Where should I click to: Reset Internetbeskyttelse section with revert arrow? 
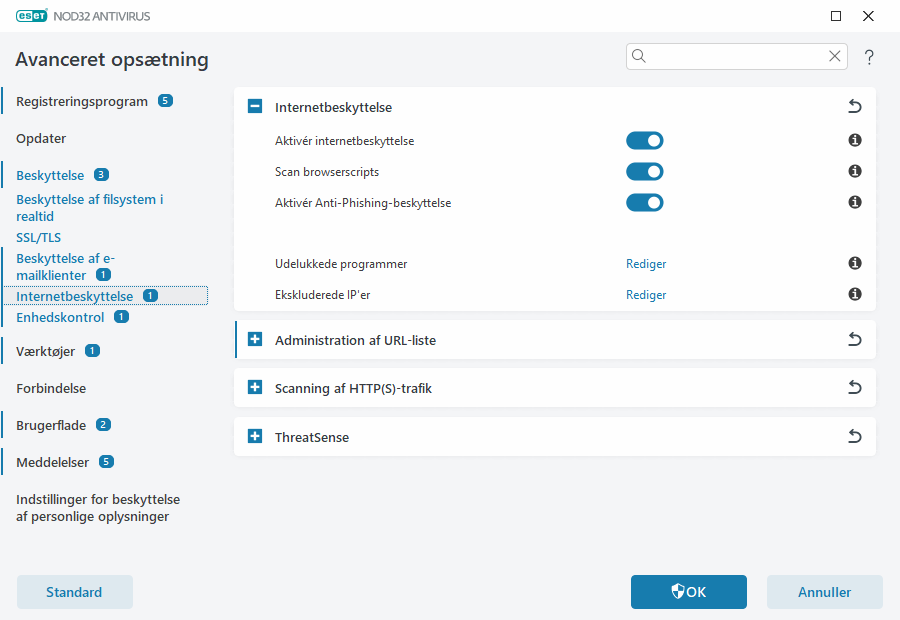coord(854,106)
